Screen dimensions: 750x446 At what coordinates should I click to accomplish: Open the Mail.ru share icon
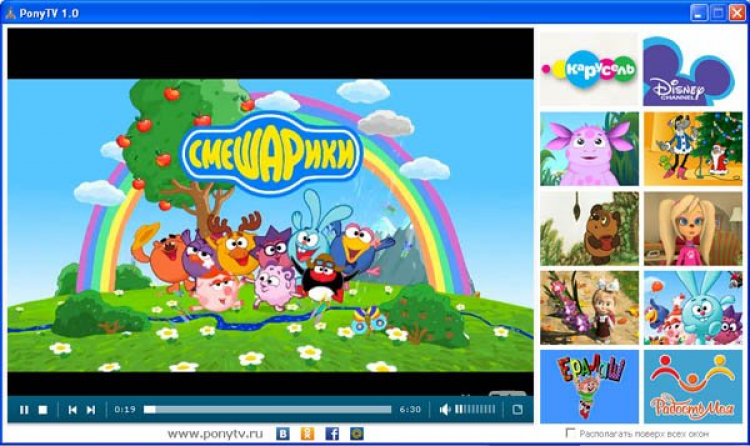tap(356, 434)
